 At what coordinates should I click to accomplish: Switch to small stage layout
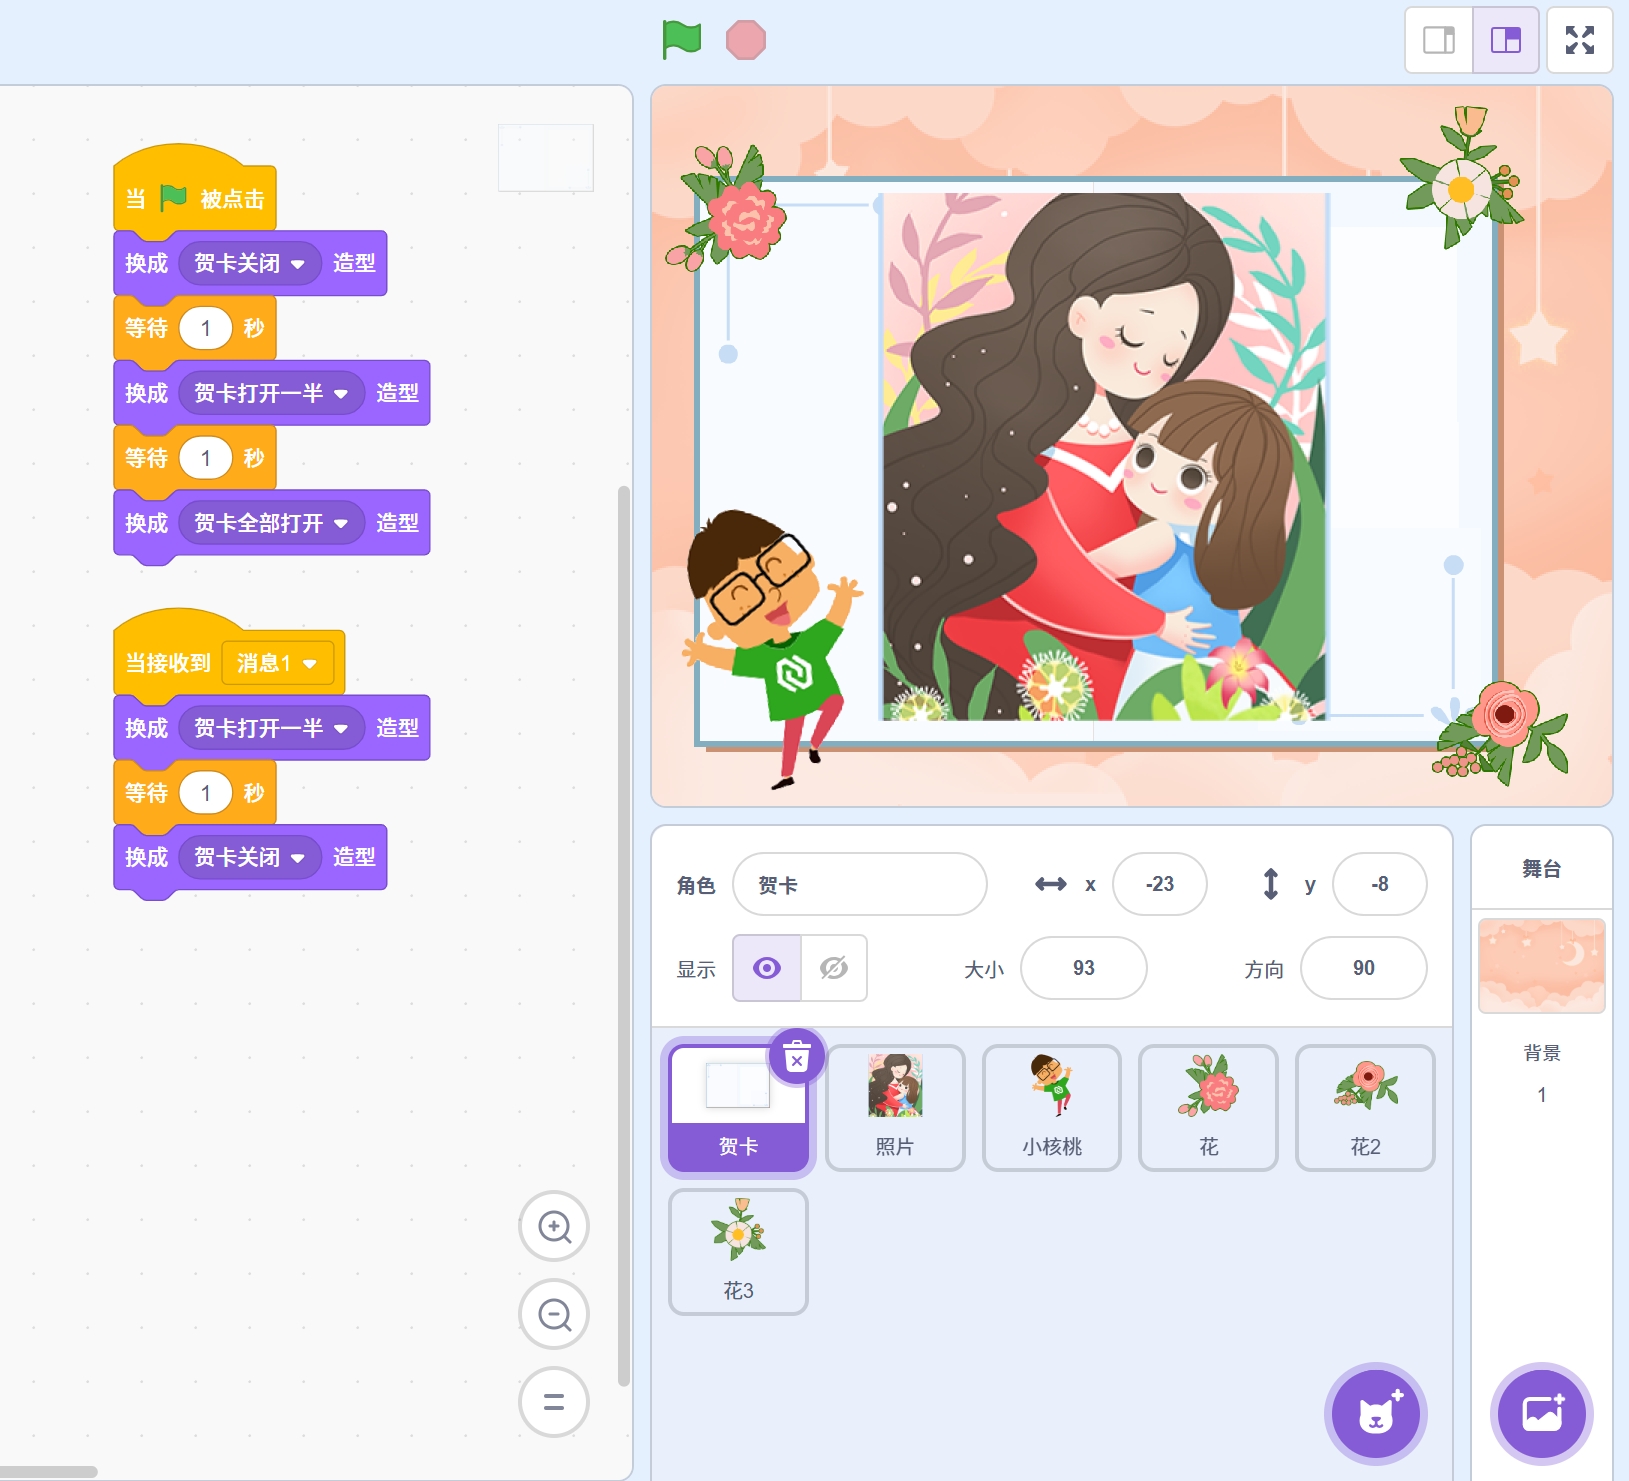1439,40
